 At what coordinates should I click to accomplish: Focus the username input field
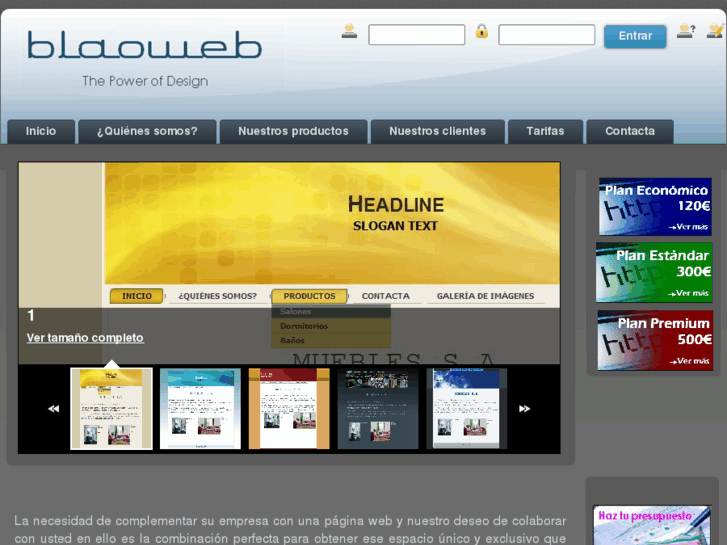[x=416, y=35]
